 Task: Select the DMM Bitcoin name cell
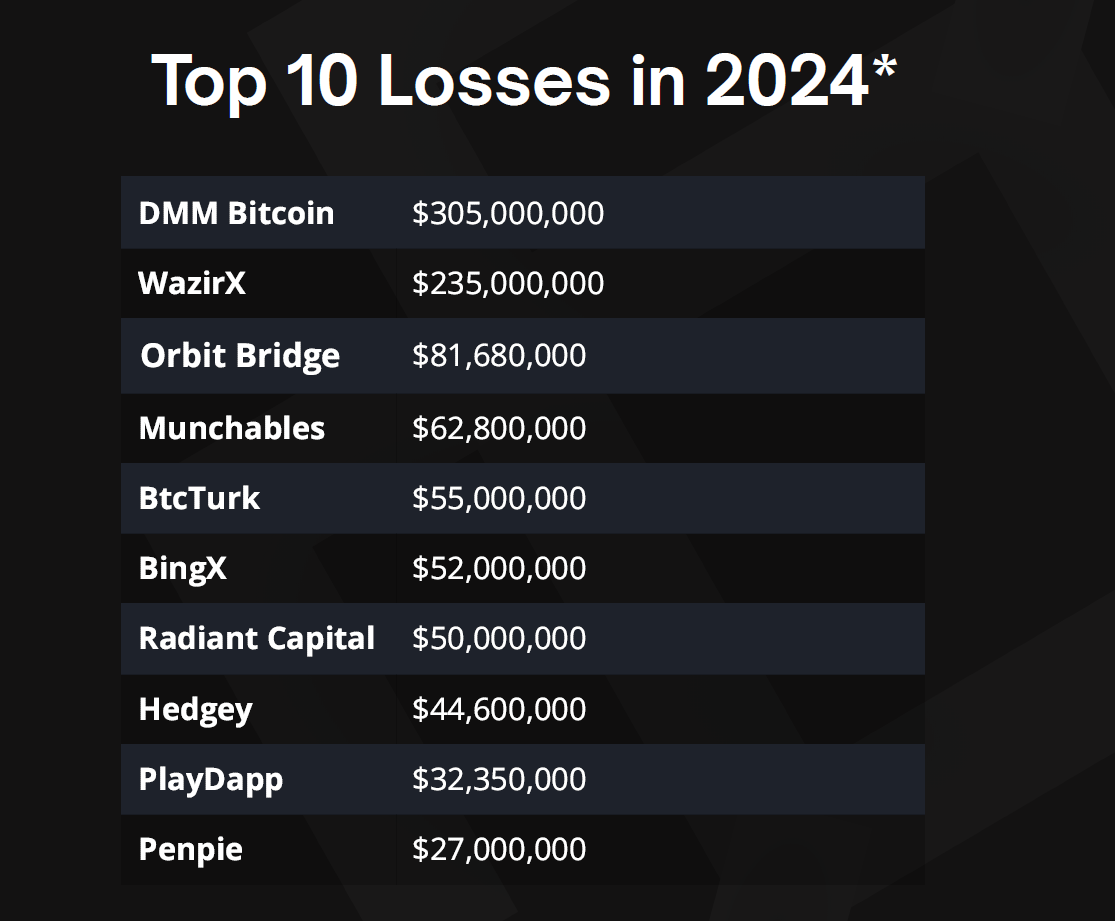236,213
